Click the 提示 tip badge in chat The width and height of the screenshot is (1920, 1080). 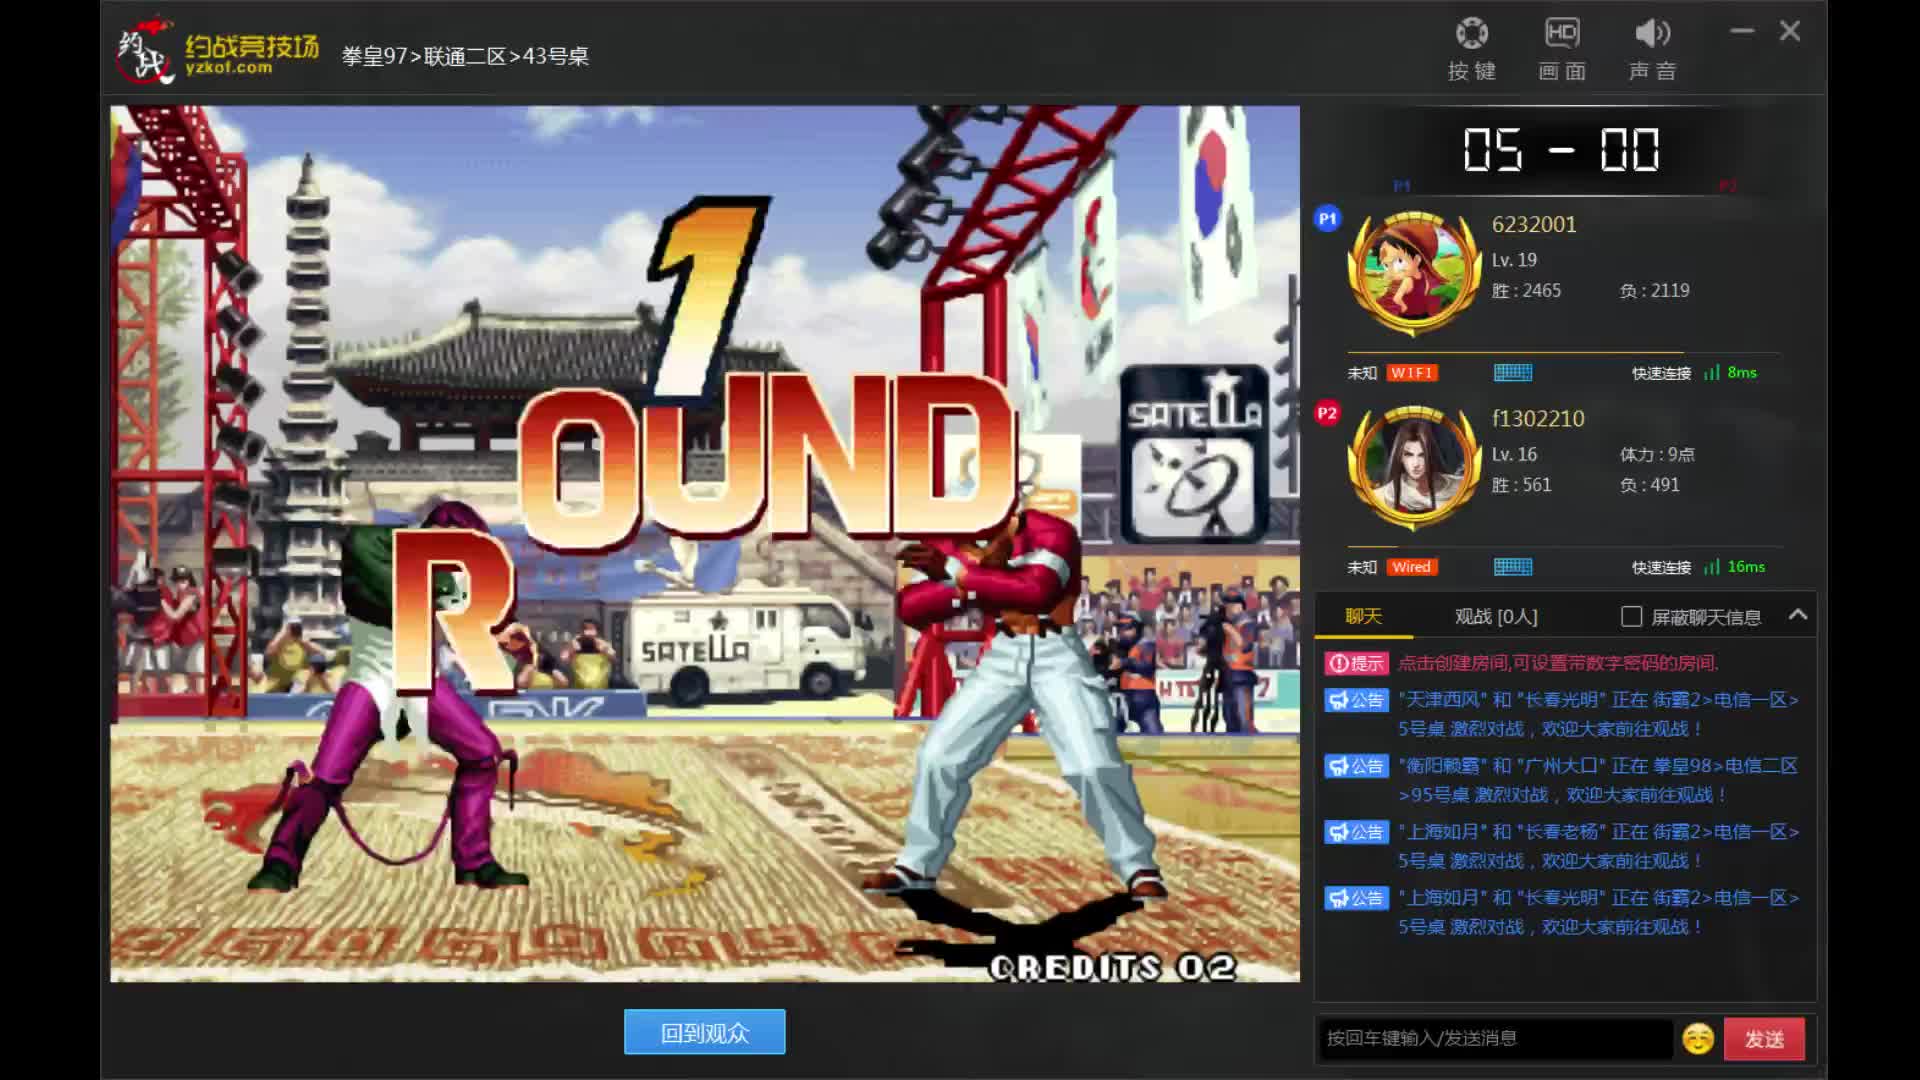tap(1356, 663)
